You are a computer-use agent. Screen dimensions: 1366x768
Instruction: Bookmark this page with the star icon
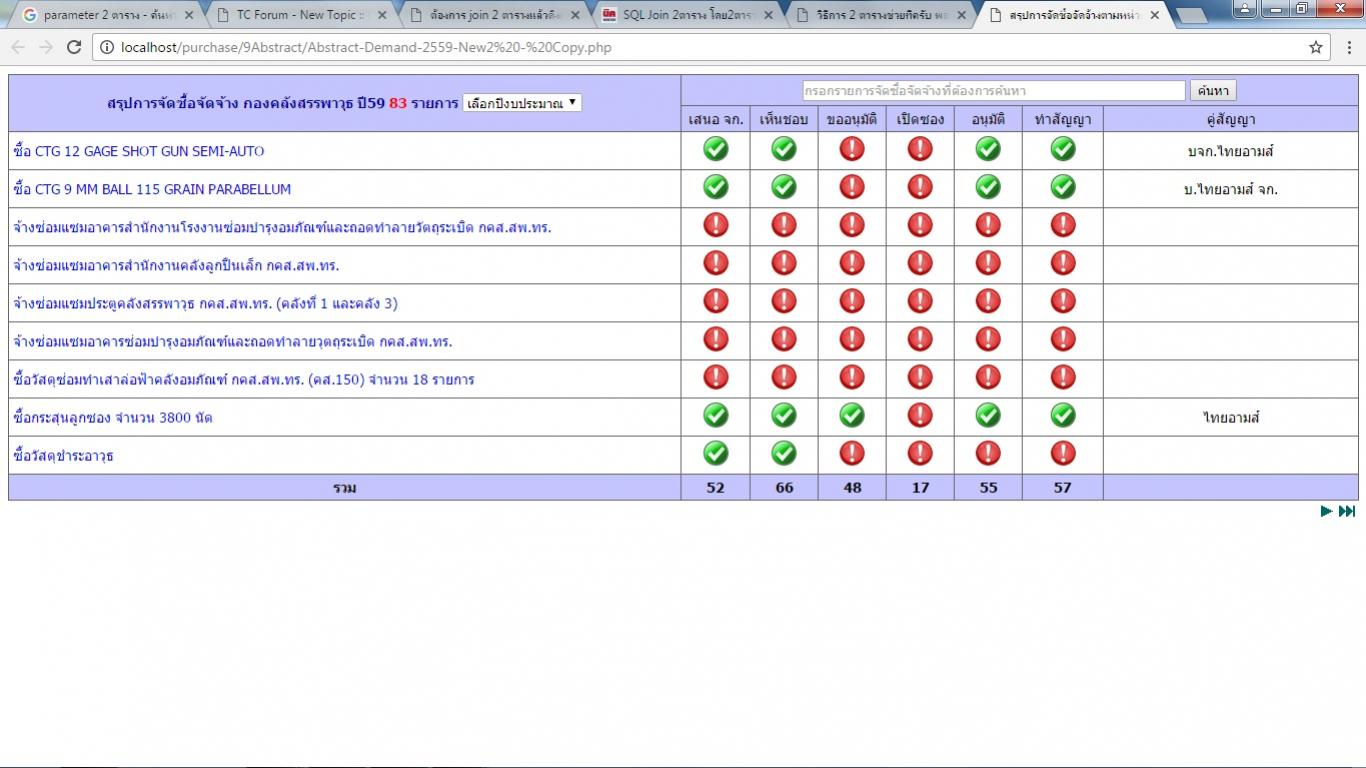(x=1316, y=47)
